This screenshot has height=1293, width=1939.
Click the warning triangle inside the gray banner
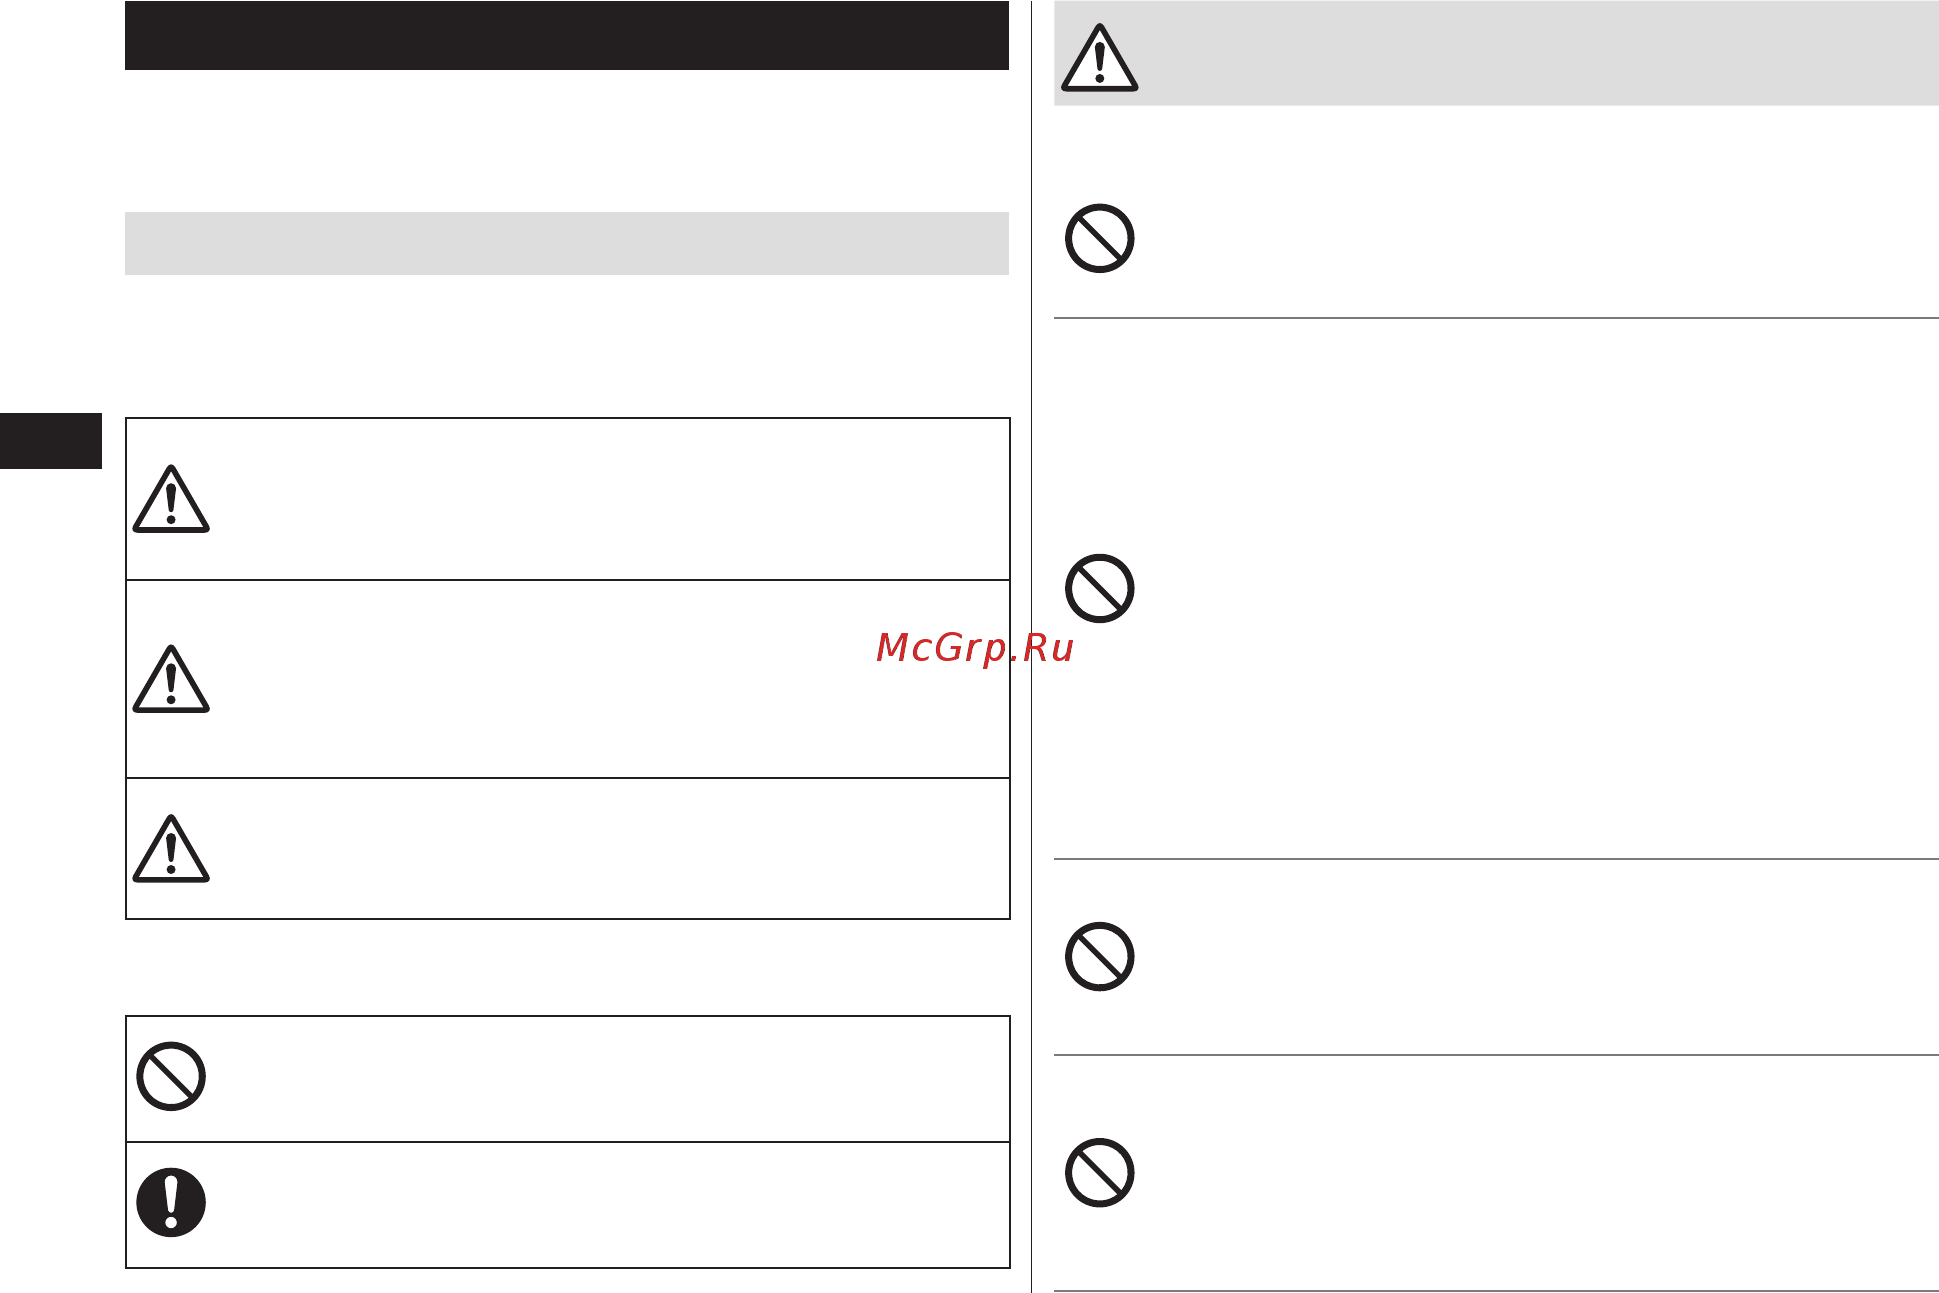(x=1099, y=58)
